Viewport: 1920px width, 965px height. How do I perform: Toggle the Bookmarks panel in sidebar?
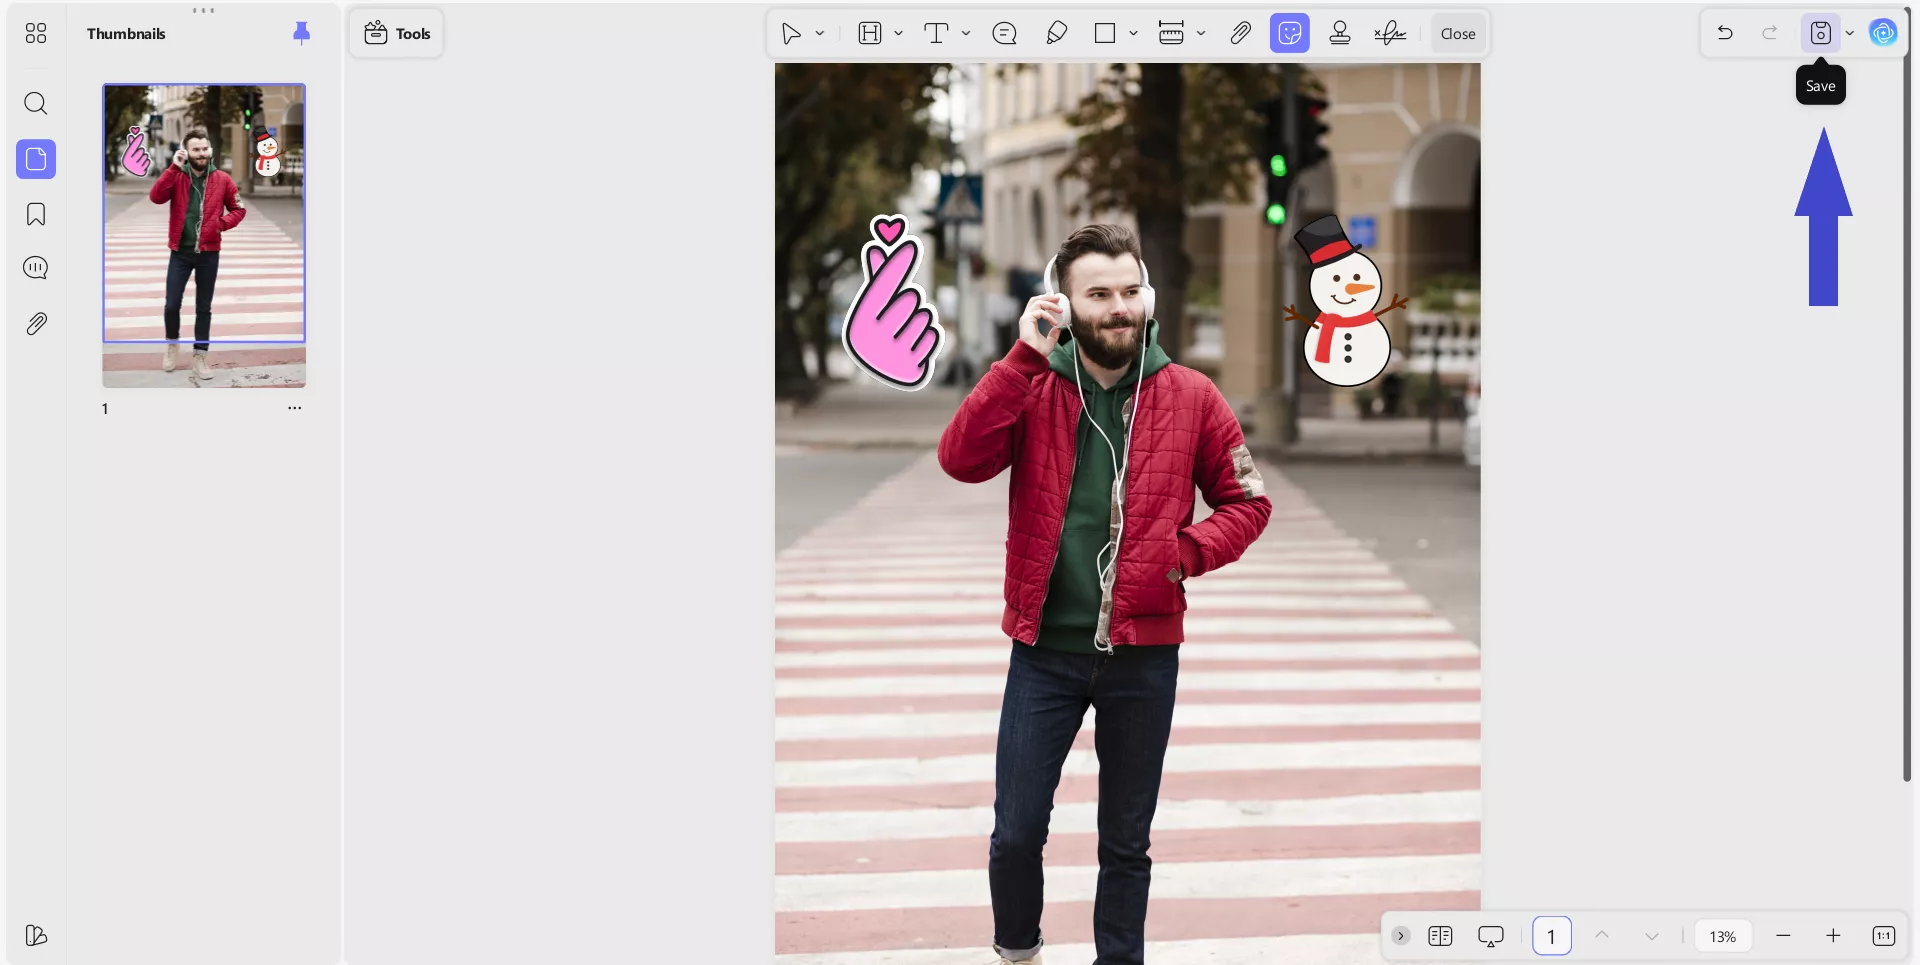pyautogui.click(x=36, y=215)
